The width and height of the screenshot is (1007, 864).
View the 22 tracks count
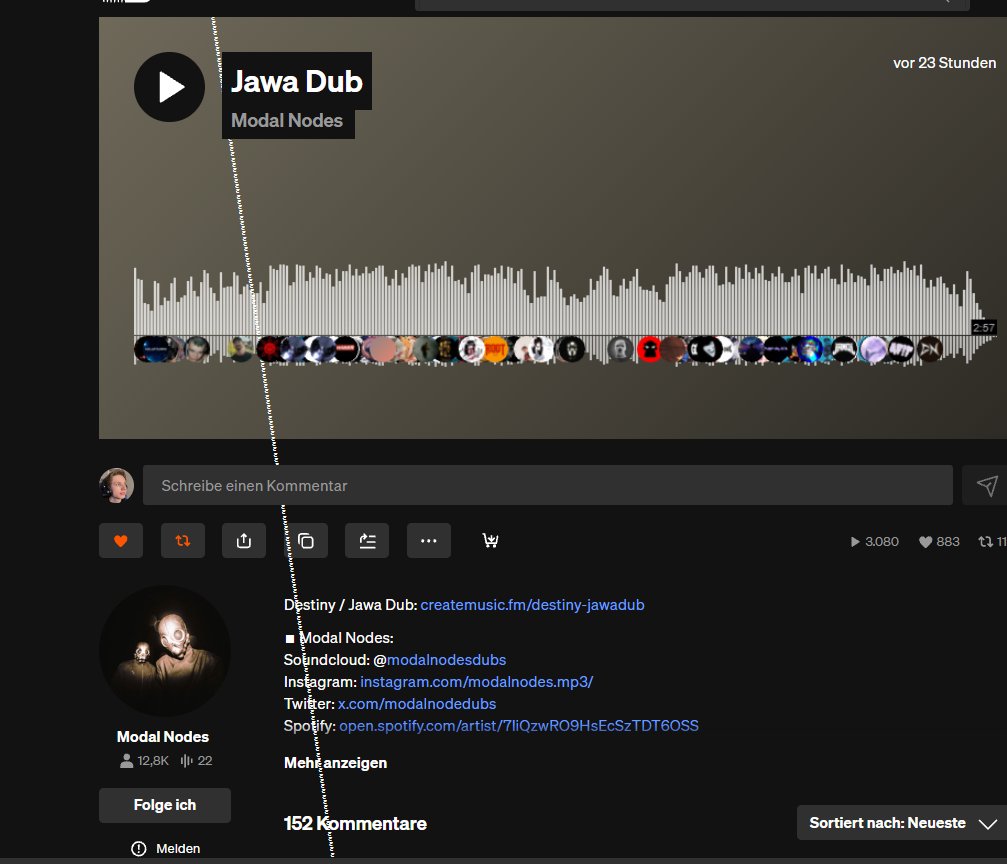click(x=197, y=761)
